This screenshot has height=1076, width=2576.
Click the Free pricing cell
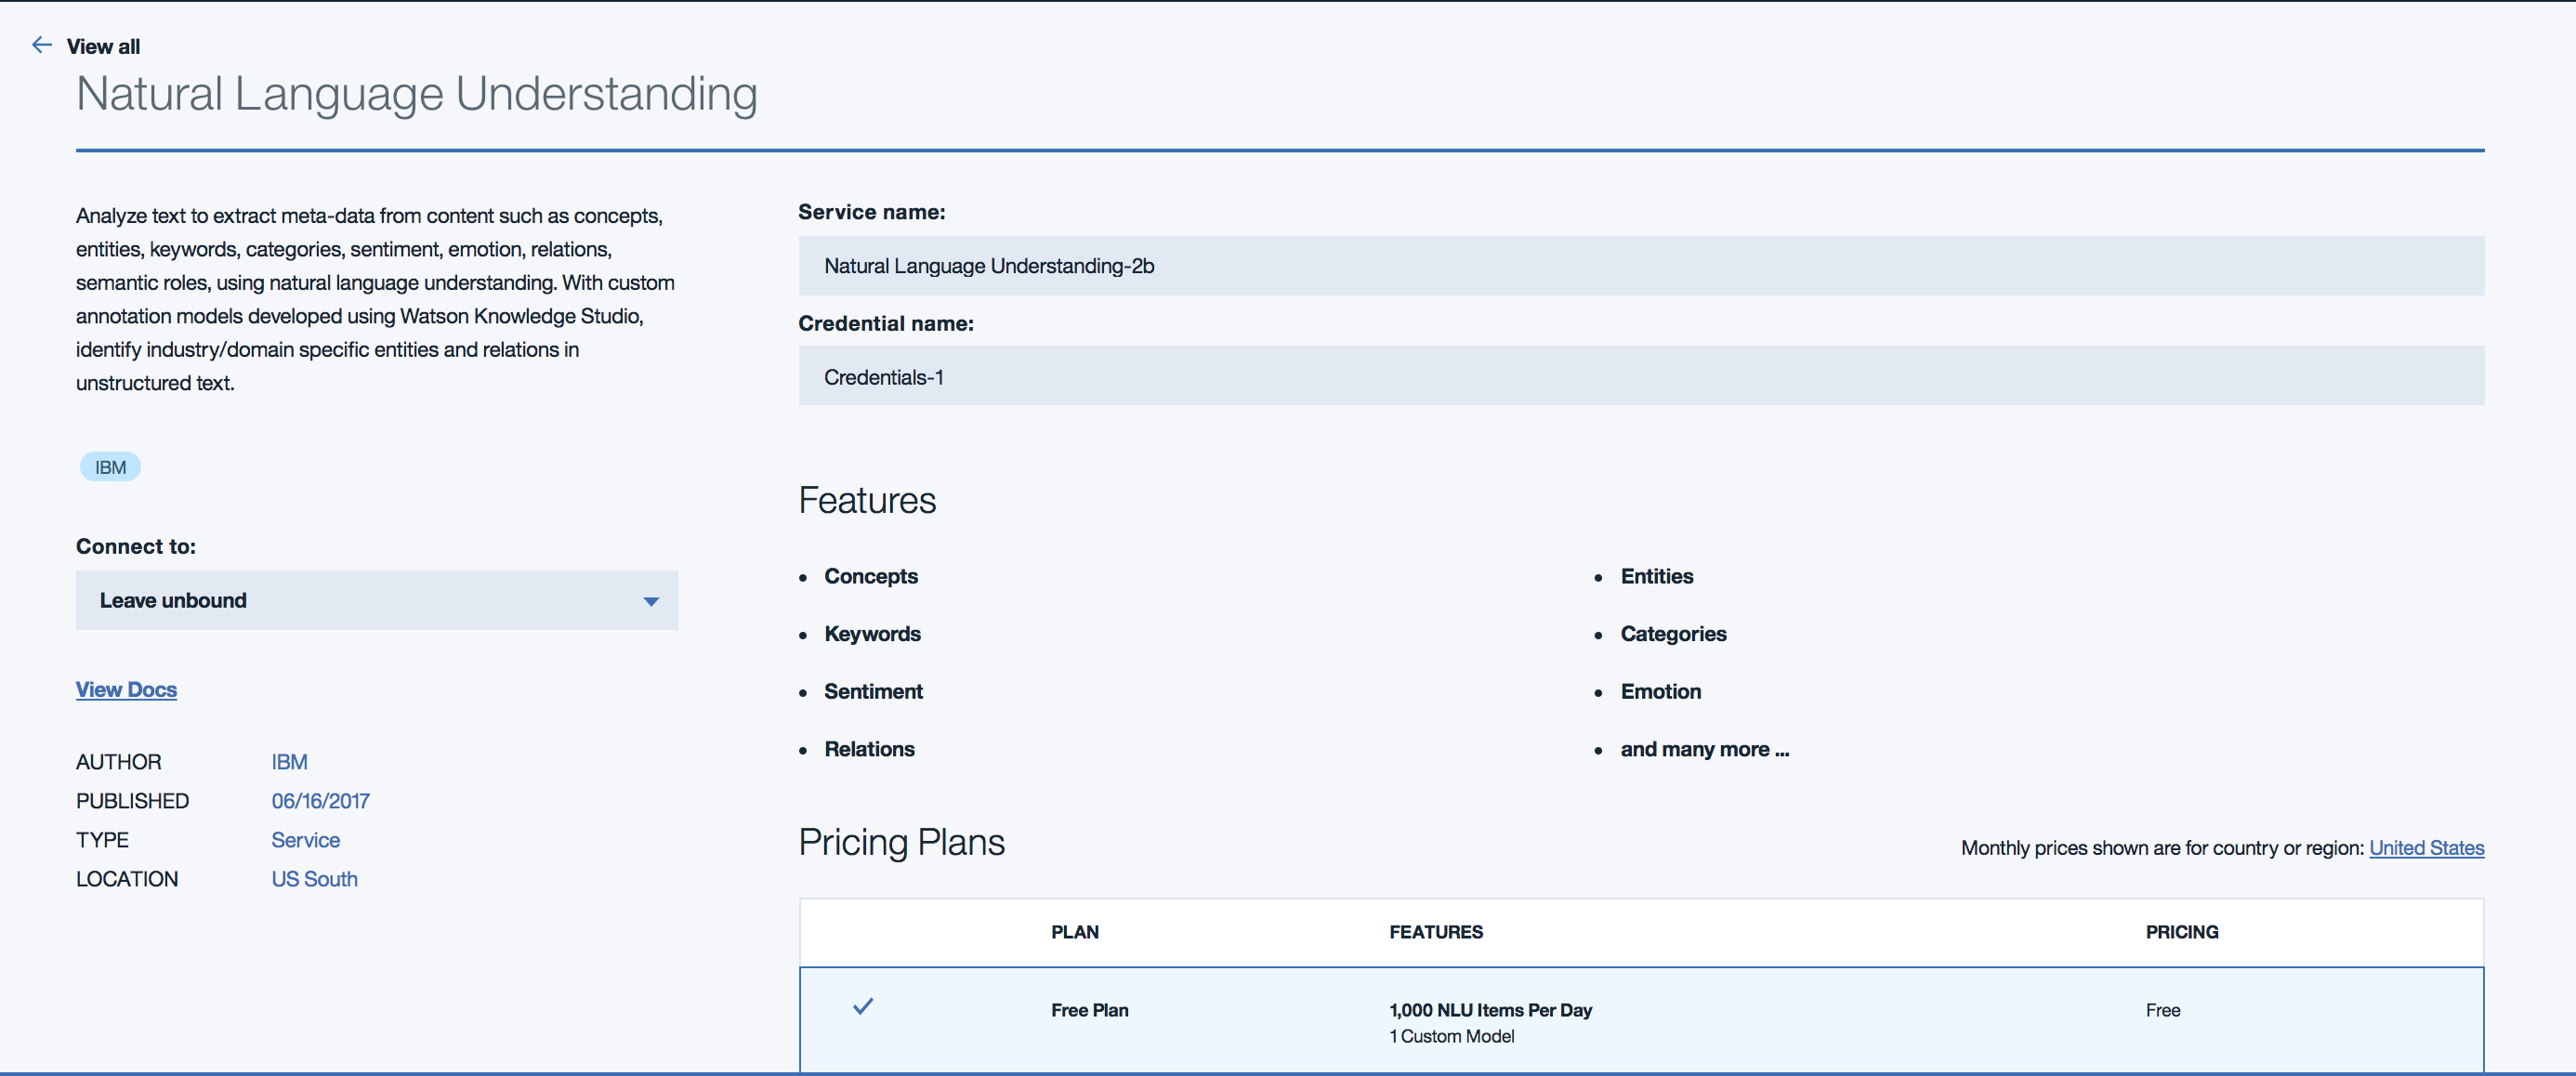coord(2162,1010)
